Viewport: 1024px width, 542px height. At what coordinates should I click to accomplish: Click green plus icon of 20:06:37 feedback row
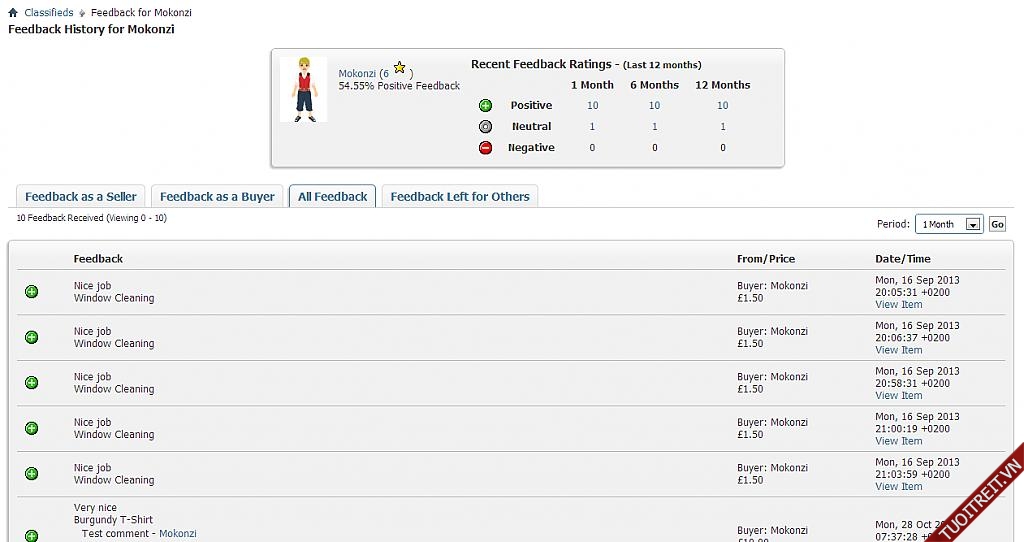point(31,338)
